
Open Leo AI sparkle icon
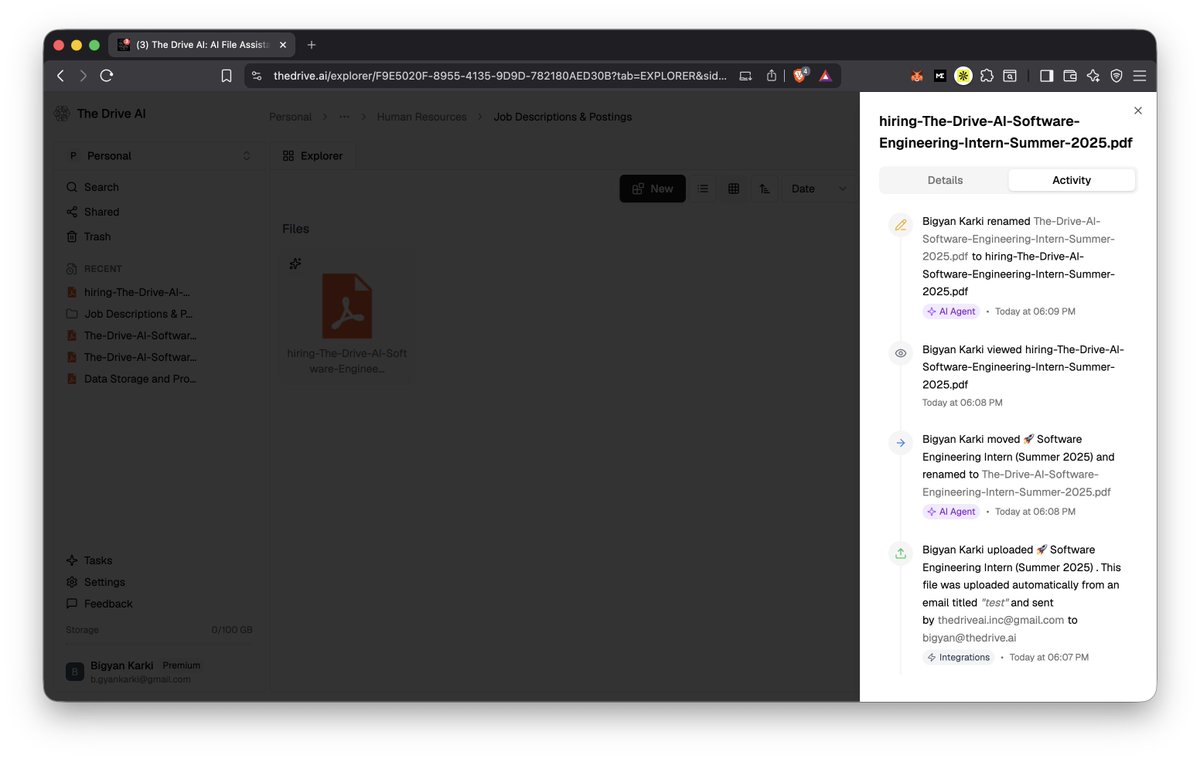click(x=1093, y=76)
